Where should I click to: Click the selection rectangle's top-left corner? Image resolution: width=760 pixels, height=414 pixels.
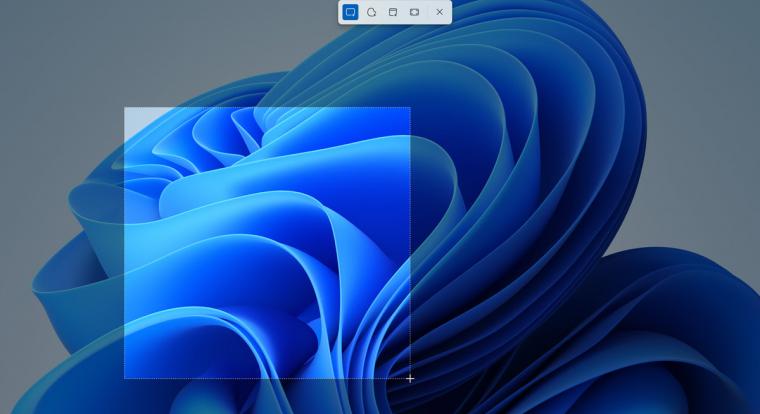pos(124,108)
